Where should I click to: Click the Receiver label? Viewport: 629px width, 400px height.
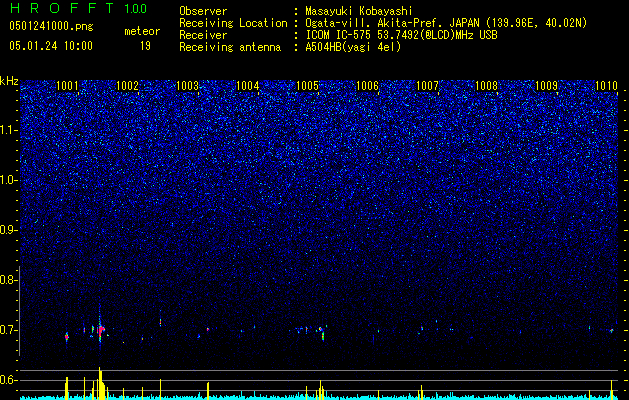point(203,35)
